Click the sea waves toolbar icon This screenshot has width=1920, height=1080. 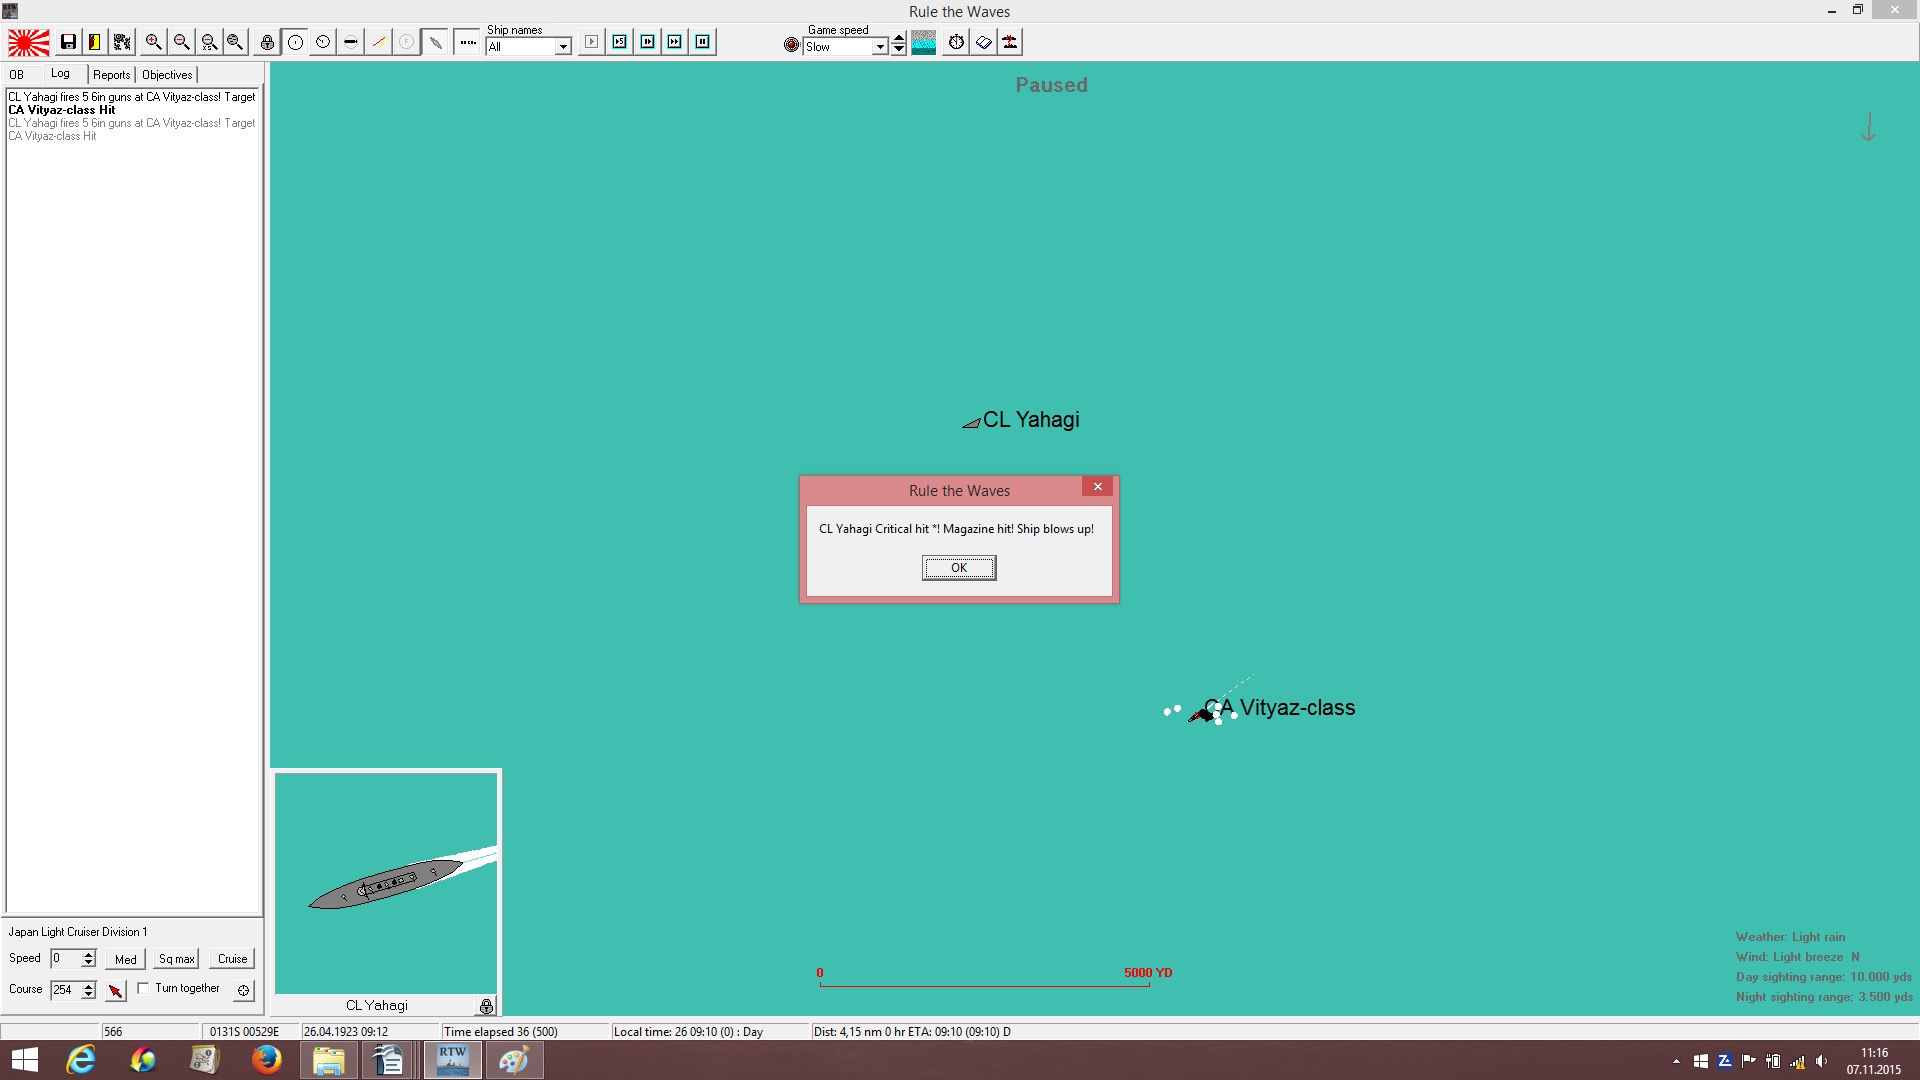(924, 42)
